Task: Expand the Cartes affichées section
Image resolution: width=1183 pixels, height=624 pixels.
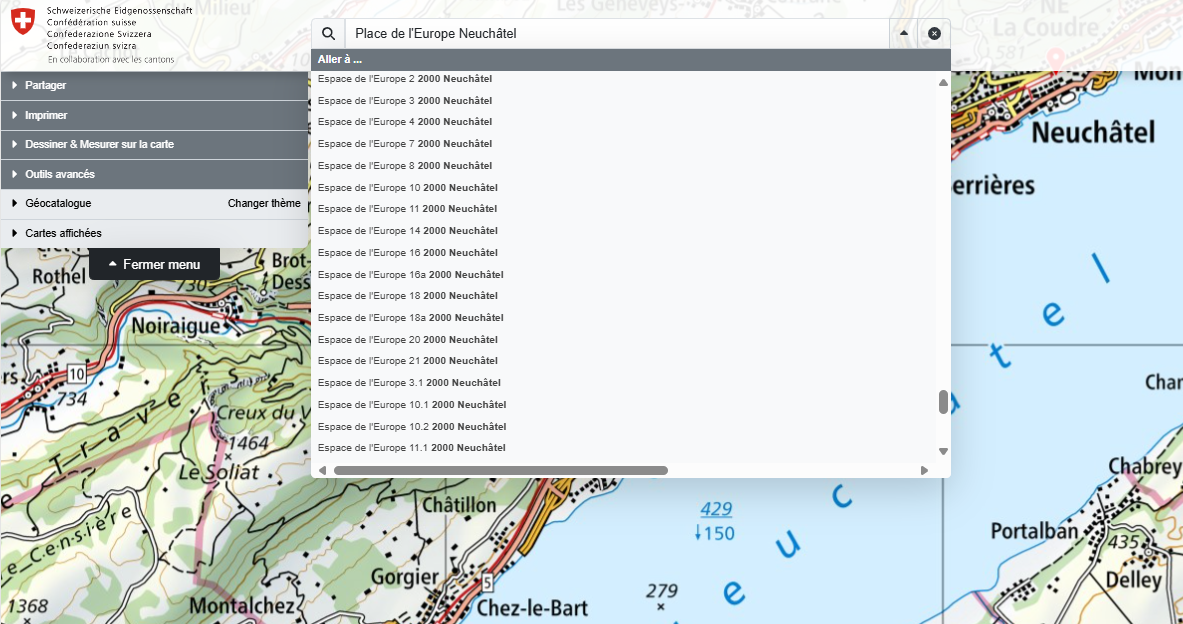Action: tap(63, 234)
